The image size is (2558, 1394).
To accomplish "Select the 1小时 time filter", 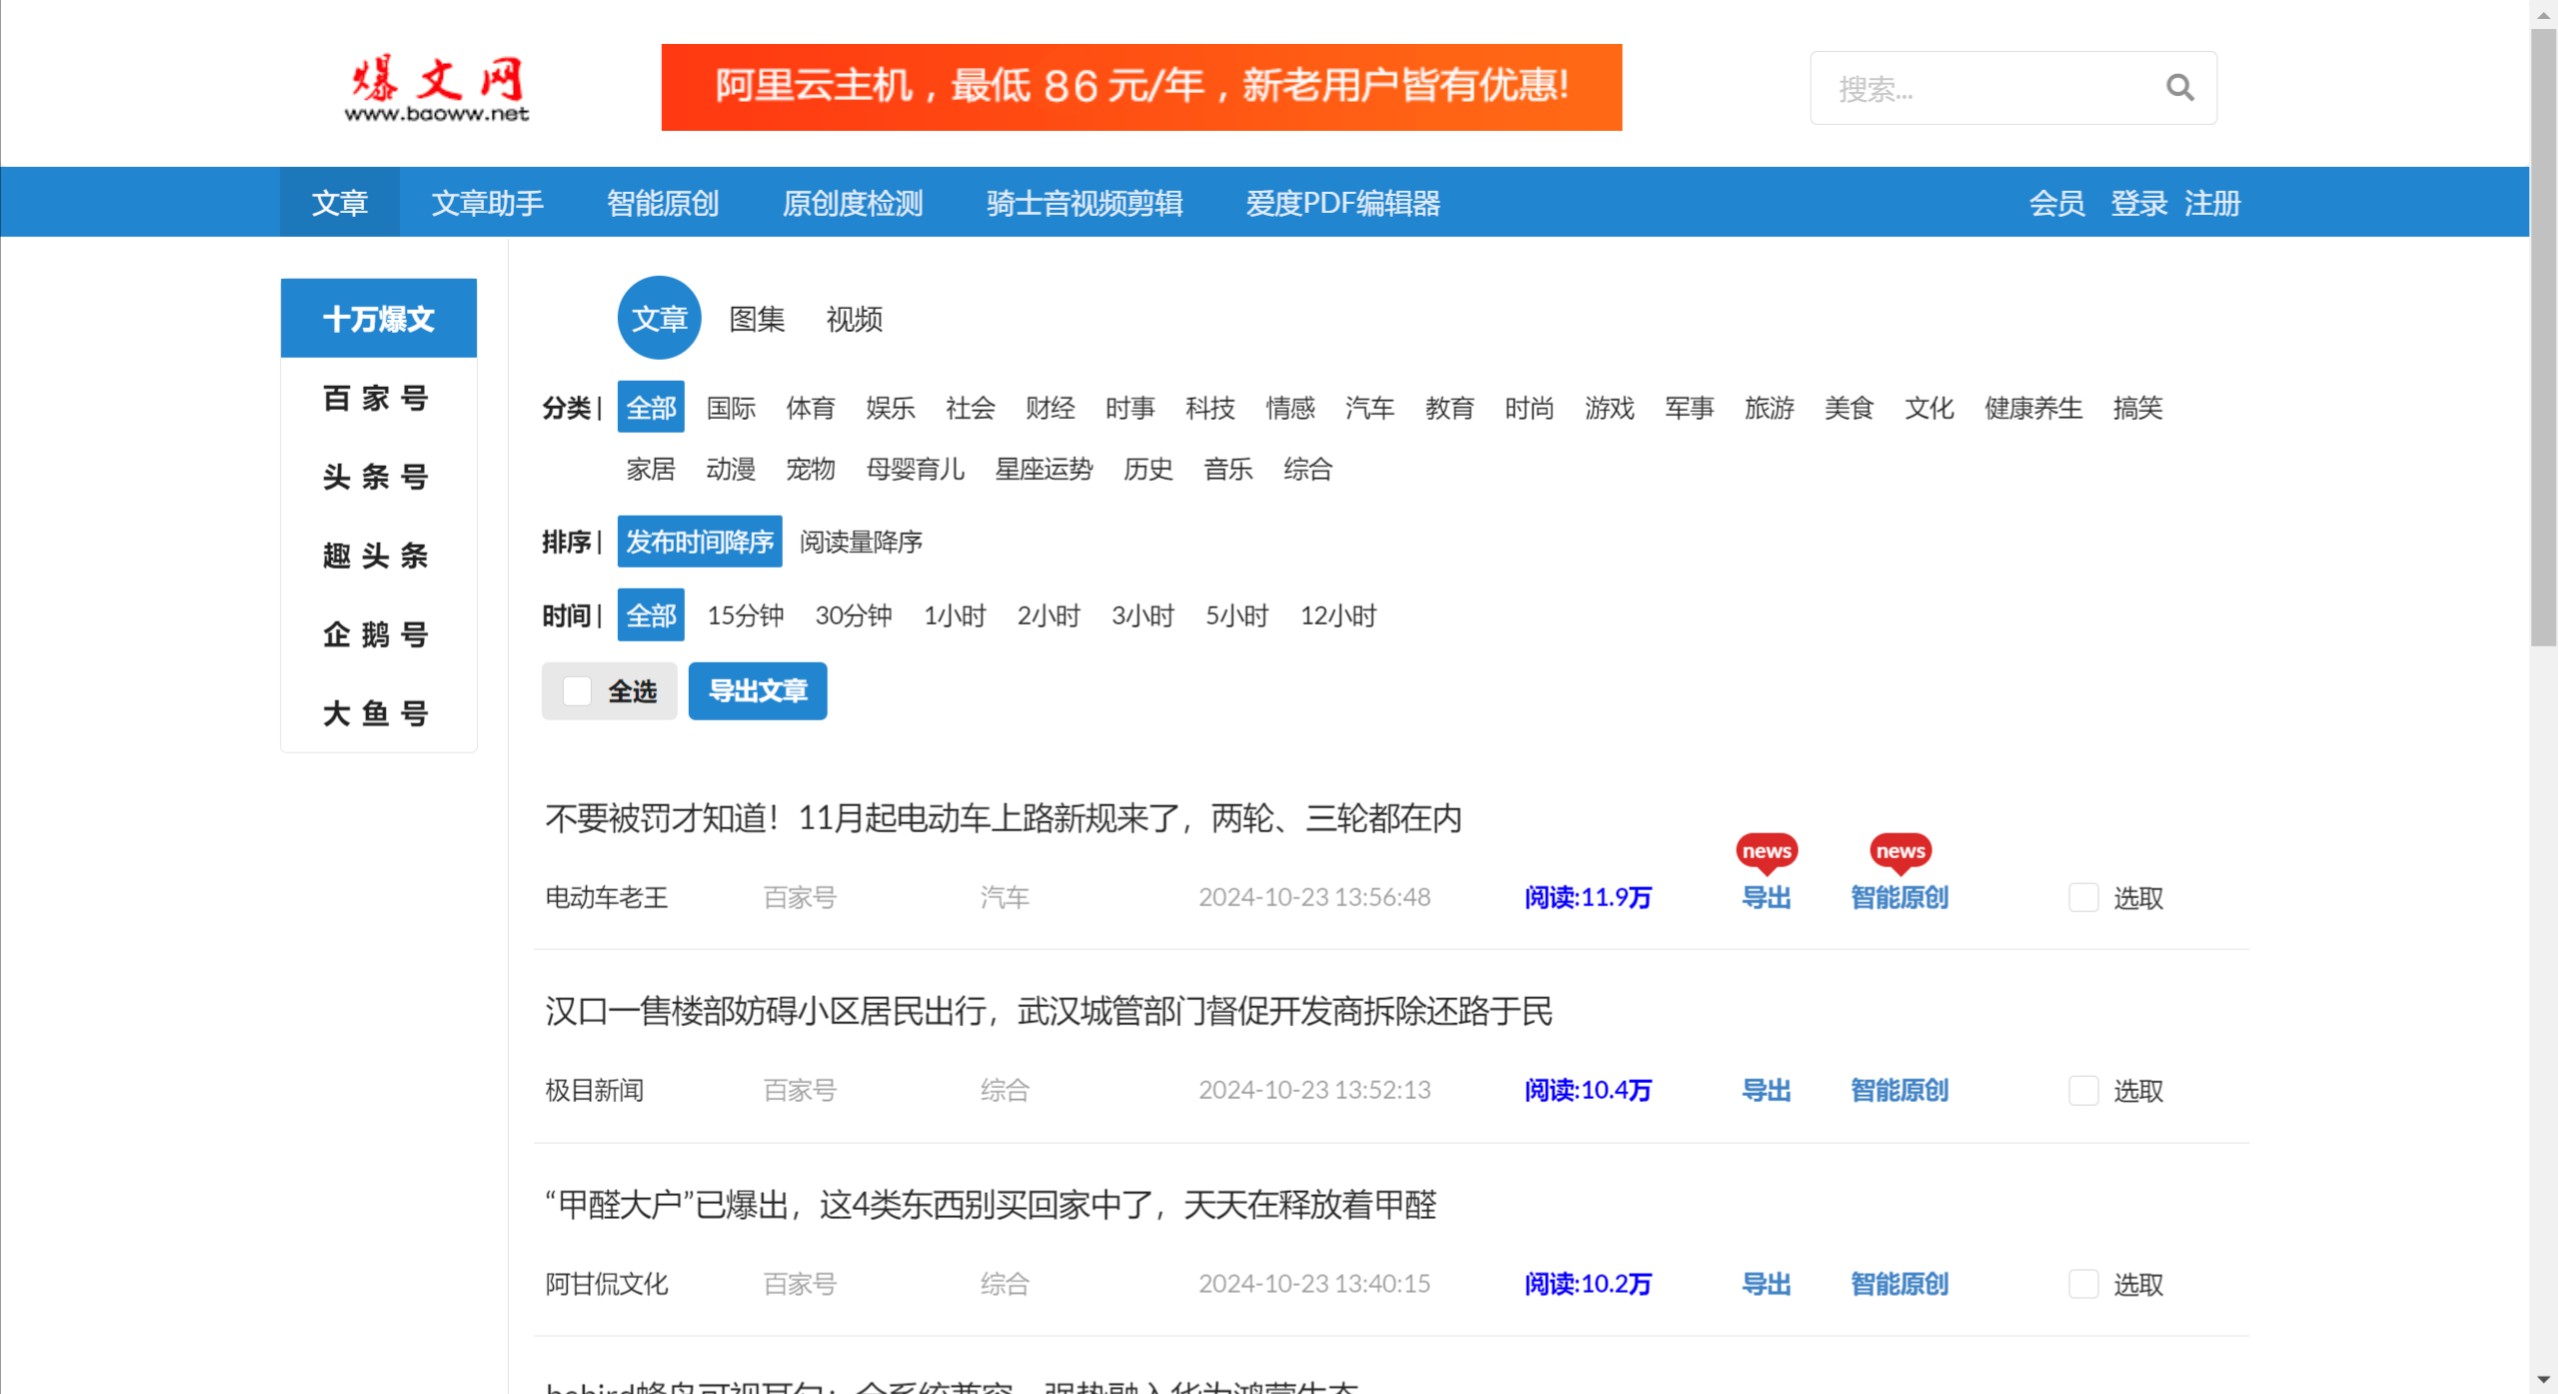I will click(955, 616).
